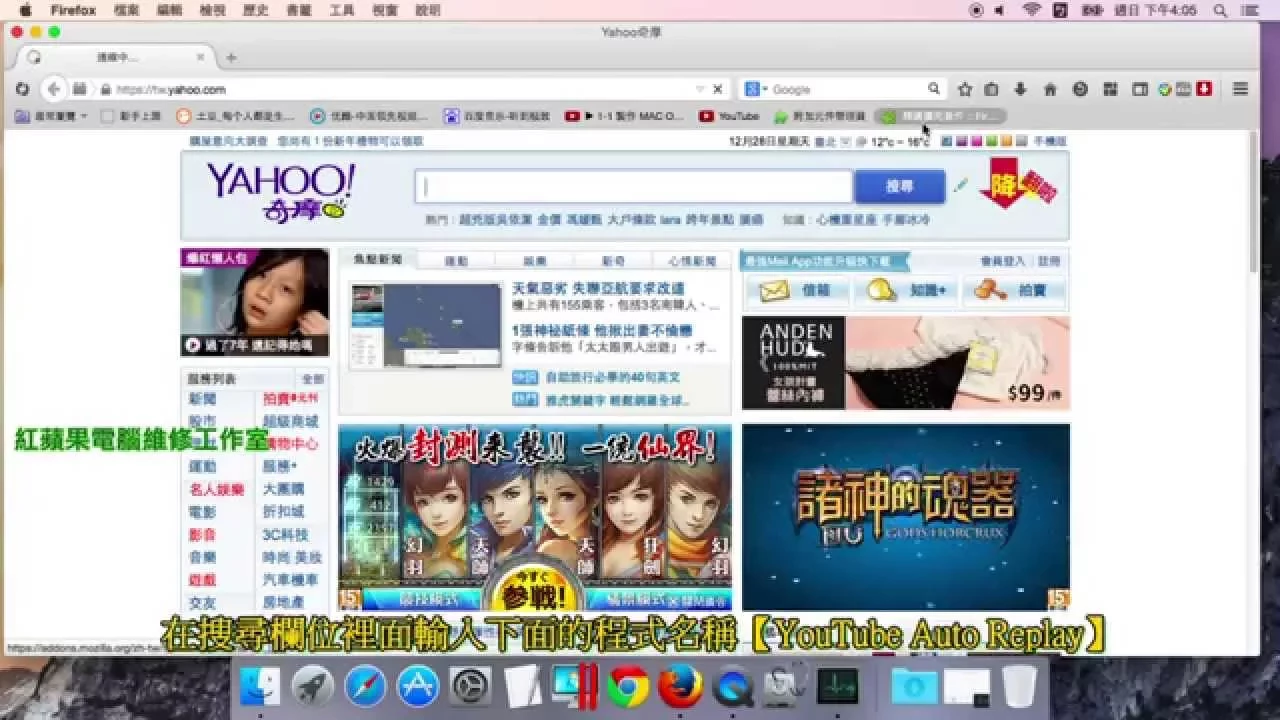The height and width of the screenshot is (720, 1280).
Task: Open the downloads arrow icon in toolbar
Action: (1020, 89)
